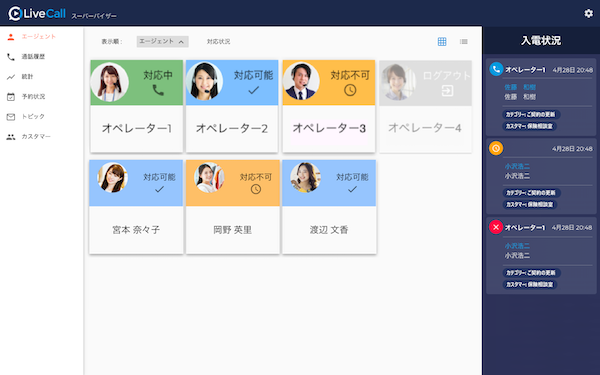Screen dimensions: 600x375
Task: Click logout icon on オペレーター4 card
Action: tap(447, 91)
